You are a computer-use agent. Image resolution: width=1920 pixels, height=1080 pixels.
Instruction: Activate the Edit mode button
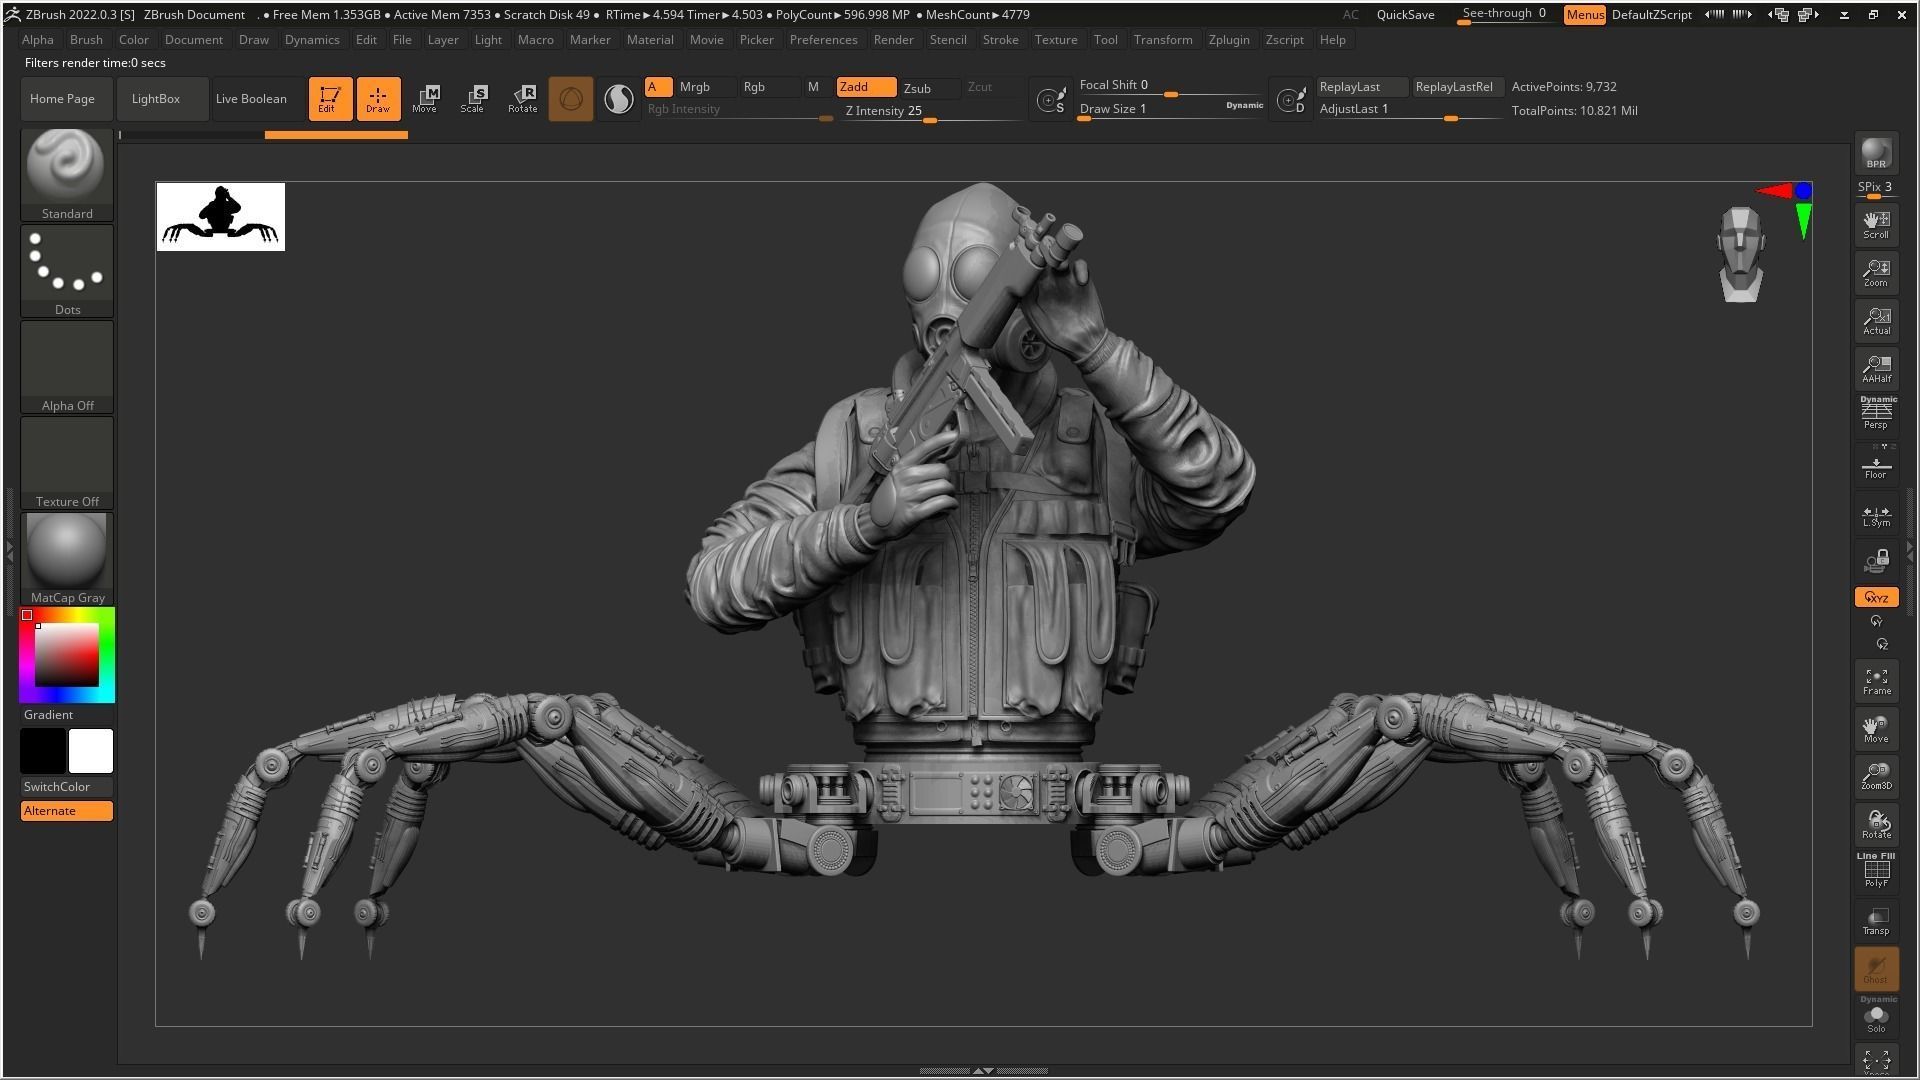click(330, 98)
